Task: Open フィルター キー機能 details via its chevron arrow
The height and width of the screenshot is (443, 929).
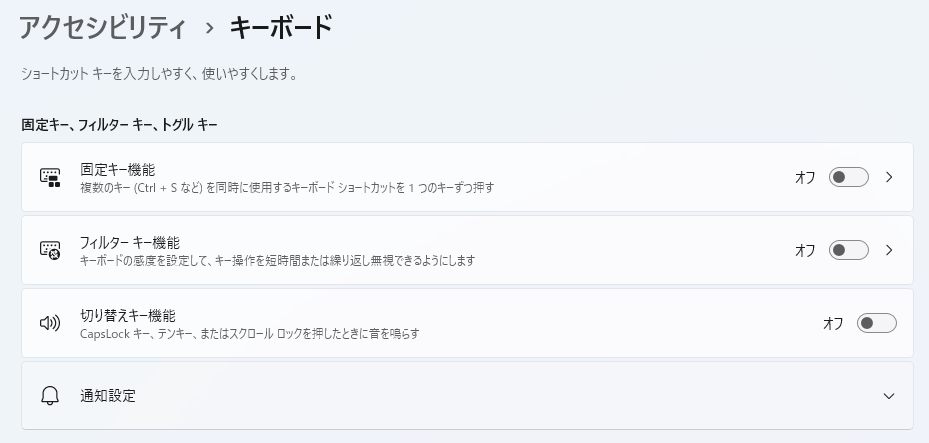Action: click(x=889, y=250)
